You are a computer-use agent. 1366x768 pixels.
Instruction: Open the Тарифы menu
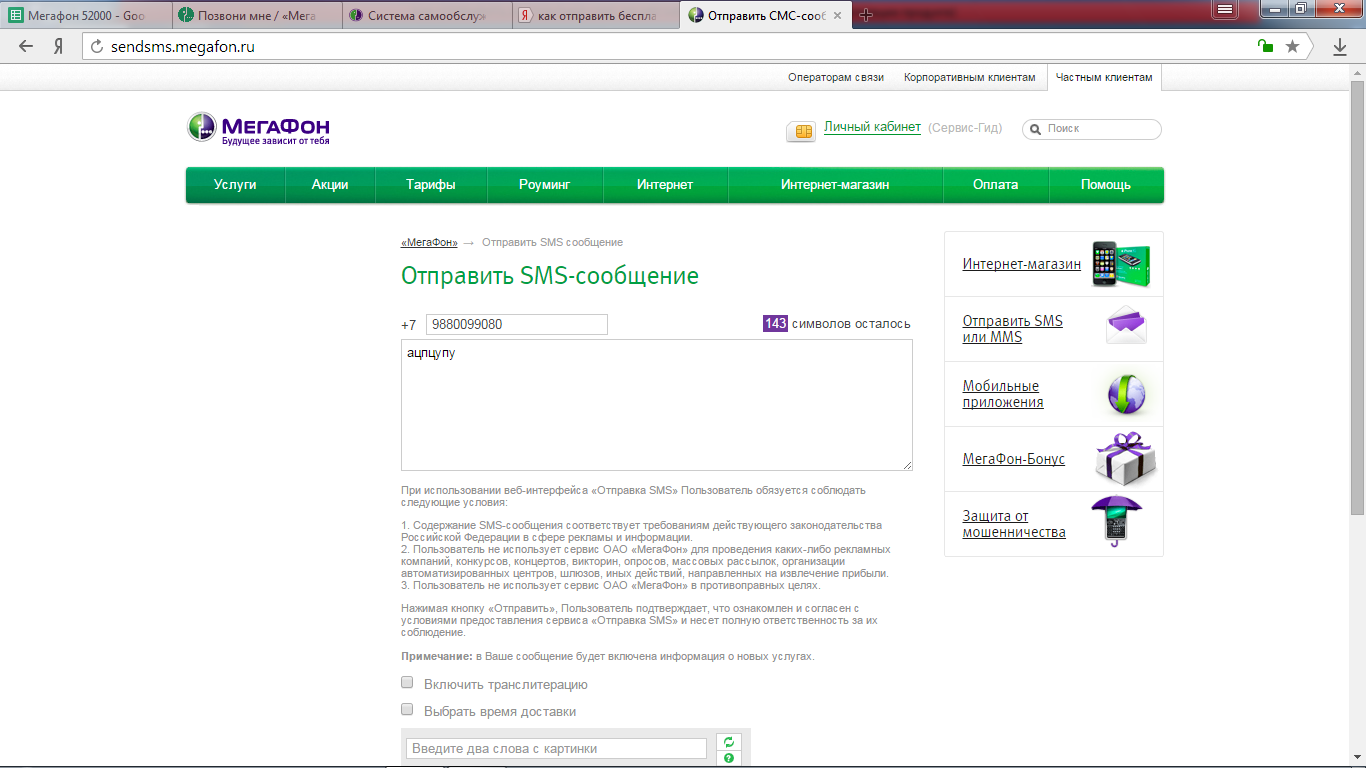(x=431, y=185)
